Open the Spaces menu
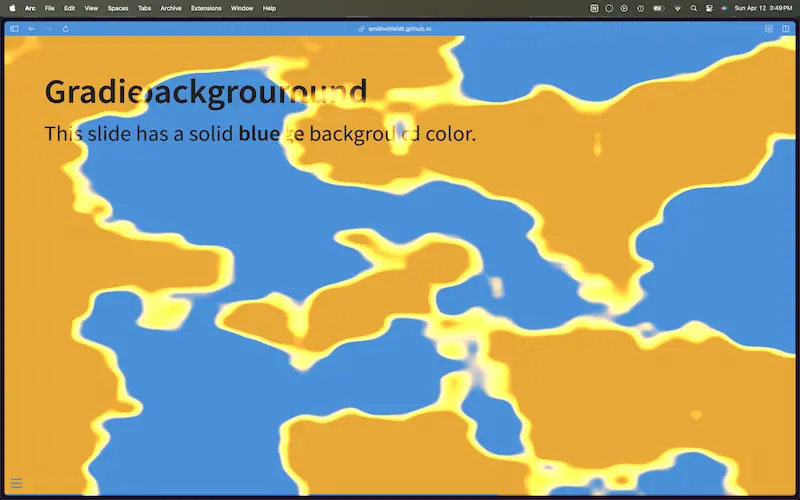 coord(118,8)
